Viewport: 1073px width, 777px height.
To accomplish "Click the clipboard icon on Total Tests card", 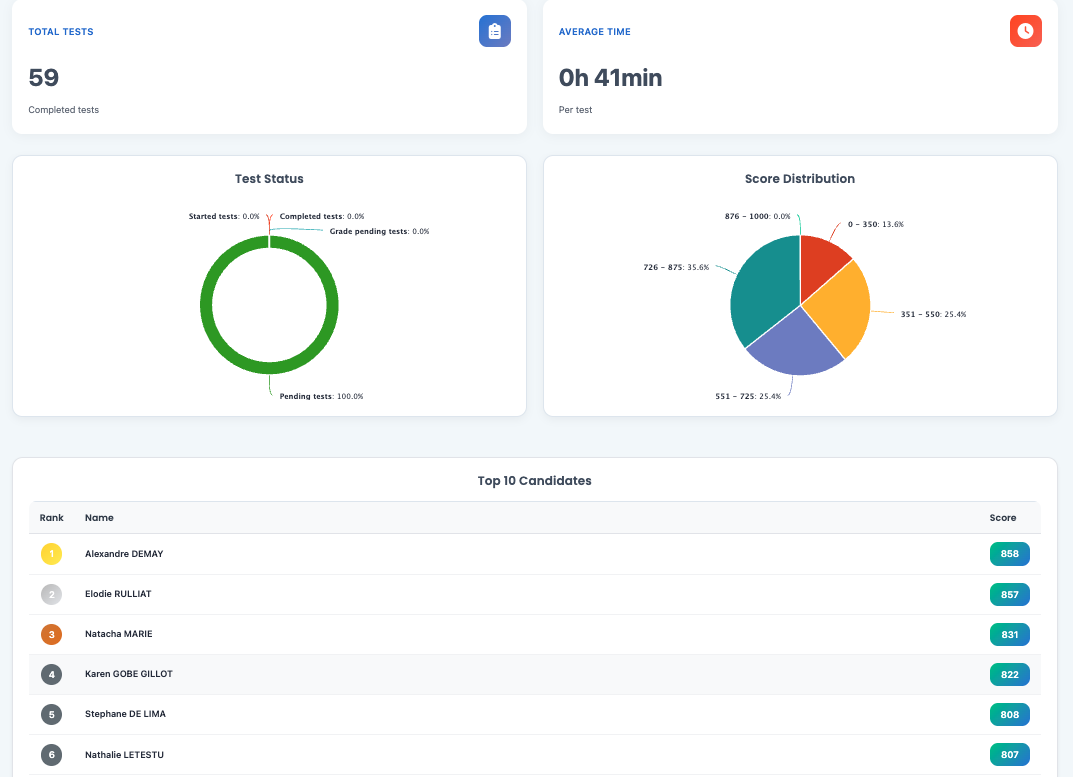I will [x=494, y=31].
